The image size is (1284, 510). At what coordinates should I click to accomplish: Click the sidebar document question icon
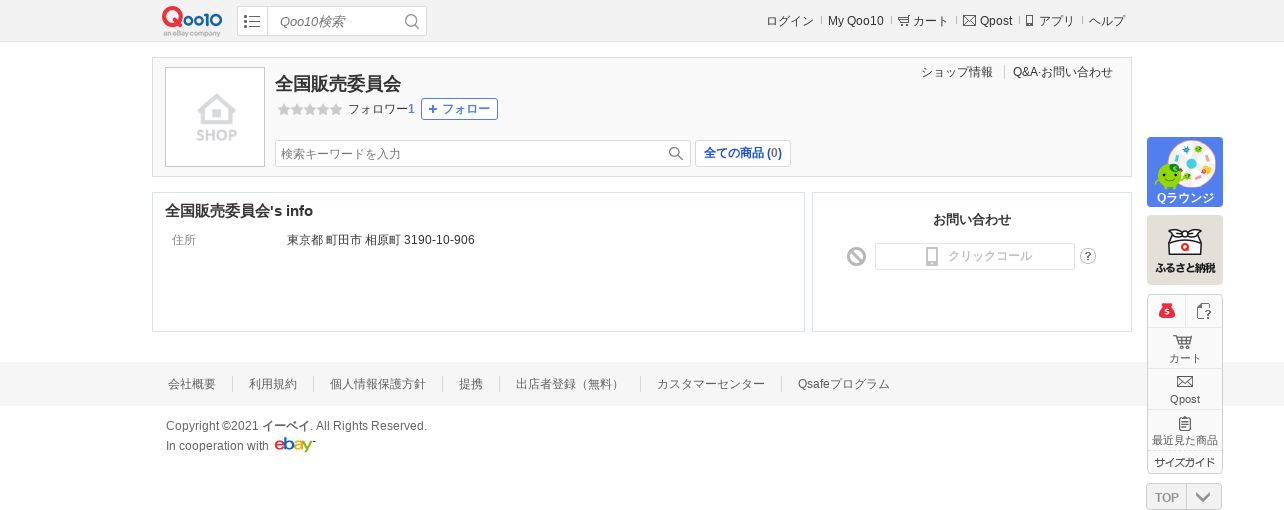pos(1204,311)
